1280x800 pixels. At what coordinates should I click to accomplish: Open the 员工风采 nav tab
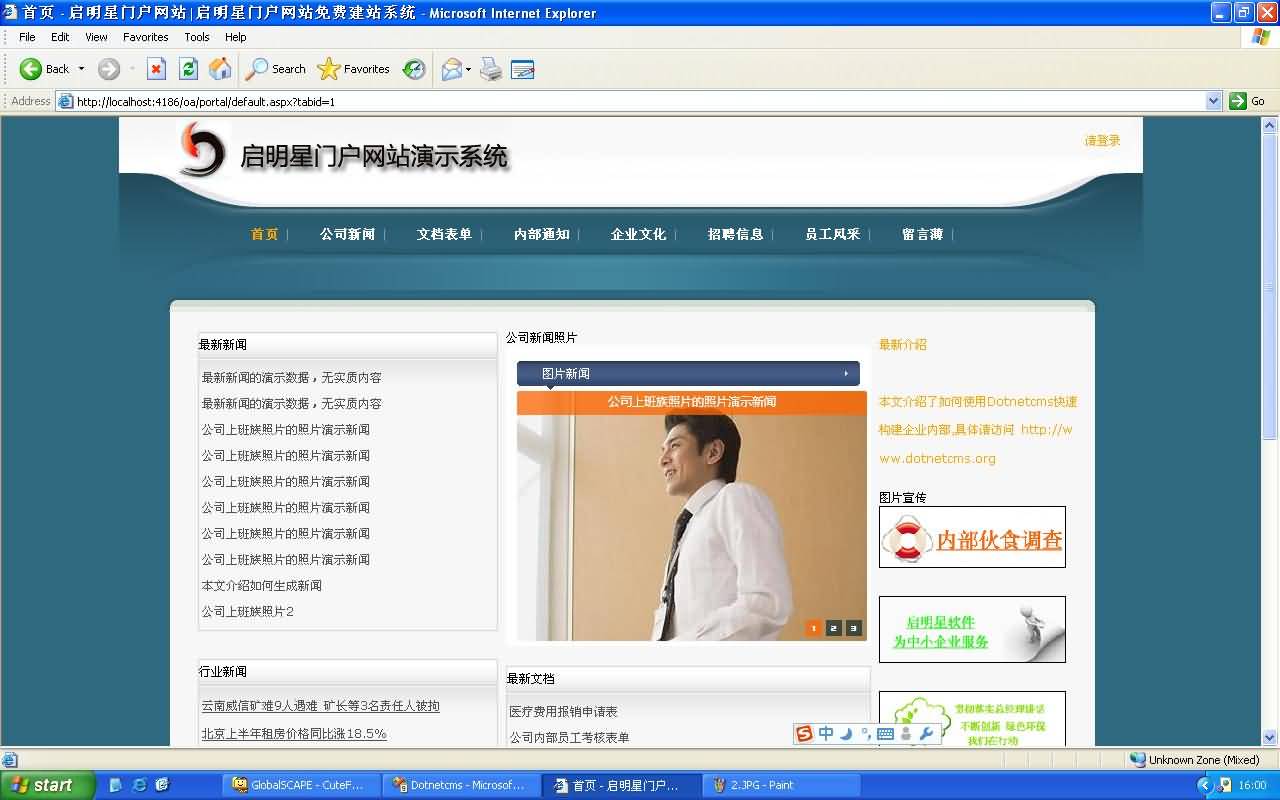coord(832,234)
